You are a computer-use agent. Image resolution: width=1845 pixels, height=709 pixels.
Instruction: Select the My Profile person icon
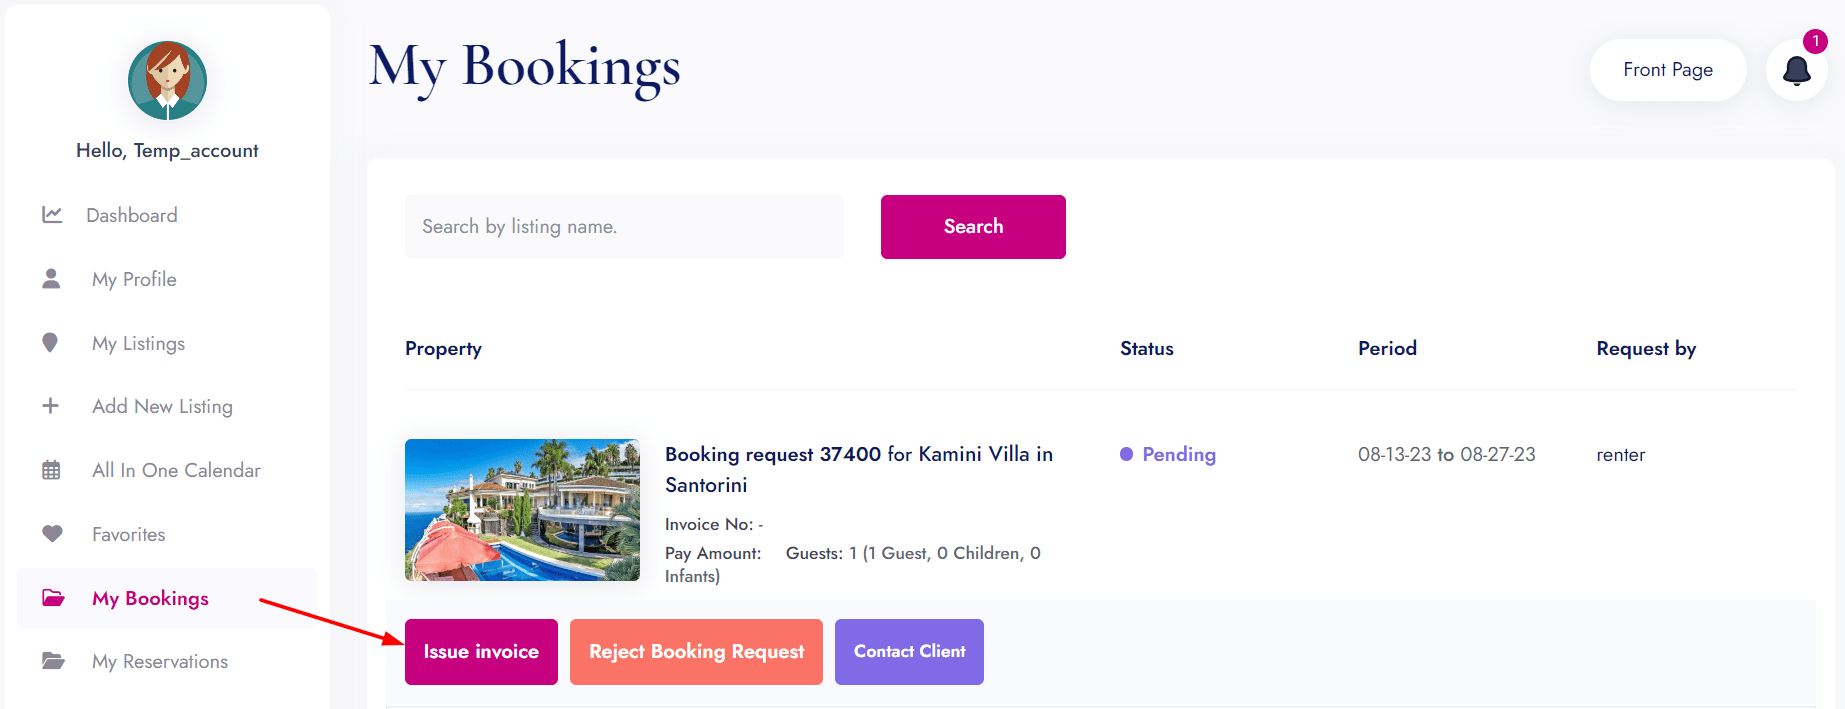pyautogui.click(x=52, y=279)
